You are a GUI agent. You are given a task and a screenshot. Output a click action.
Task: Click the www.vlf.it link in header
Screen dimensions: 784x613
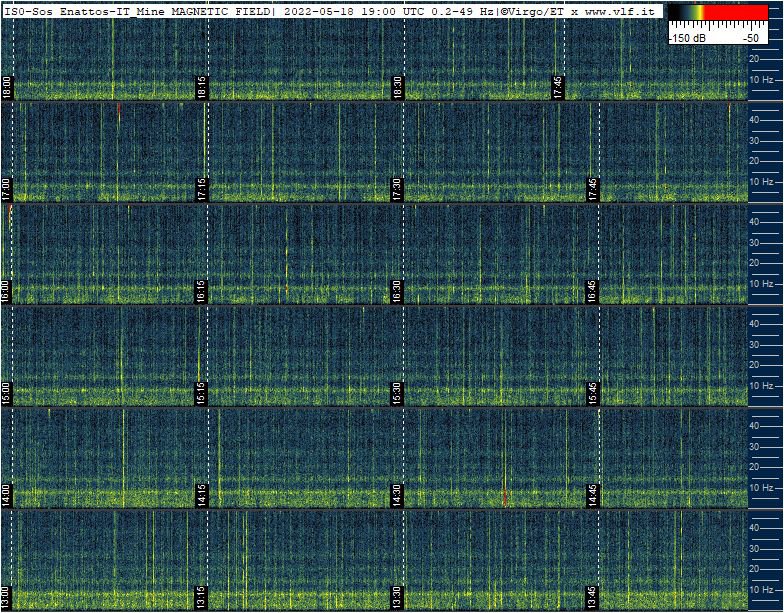[x=623, y=9]
